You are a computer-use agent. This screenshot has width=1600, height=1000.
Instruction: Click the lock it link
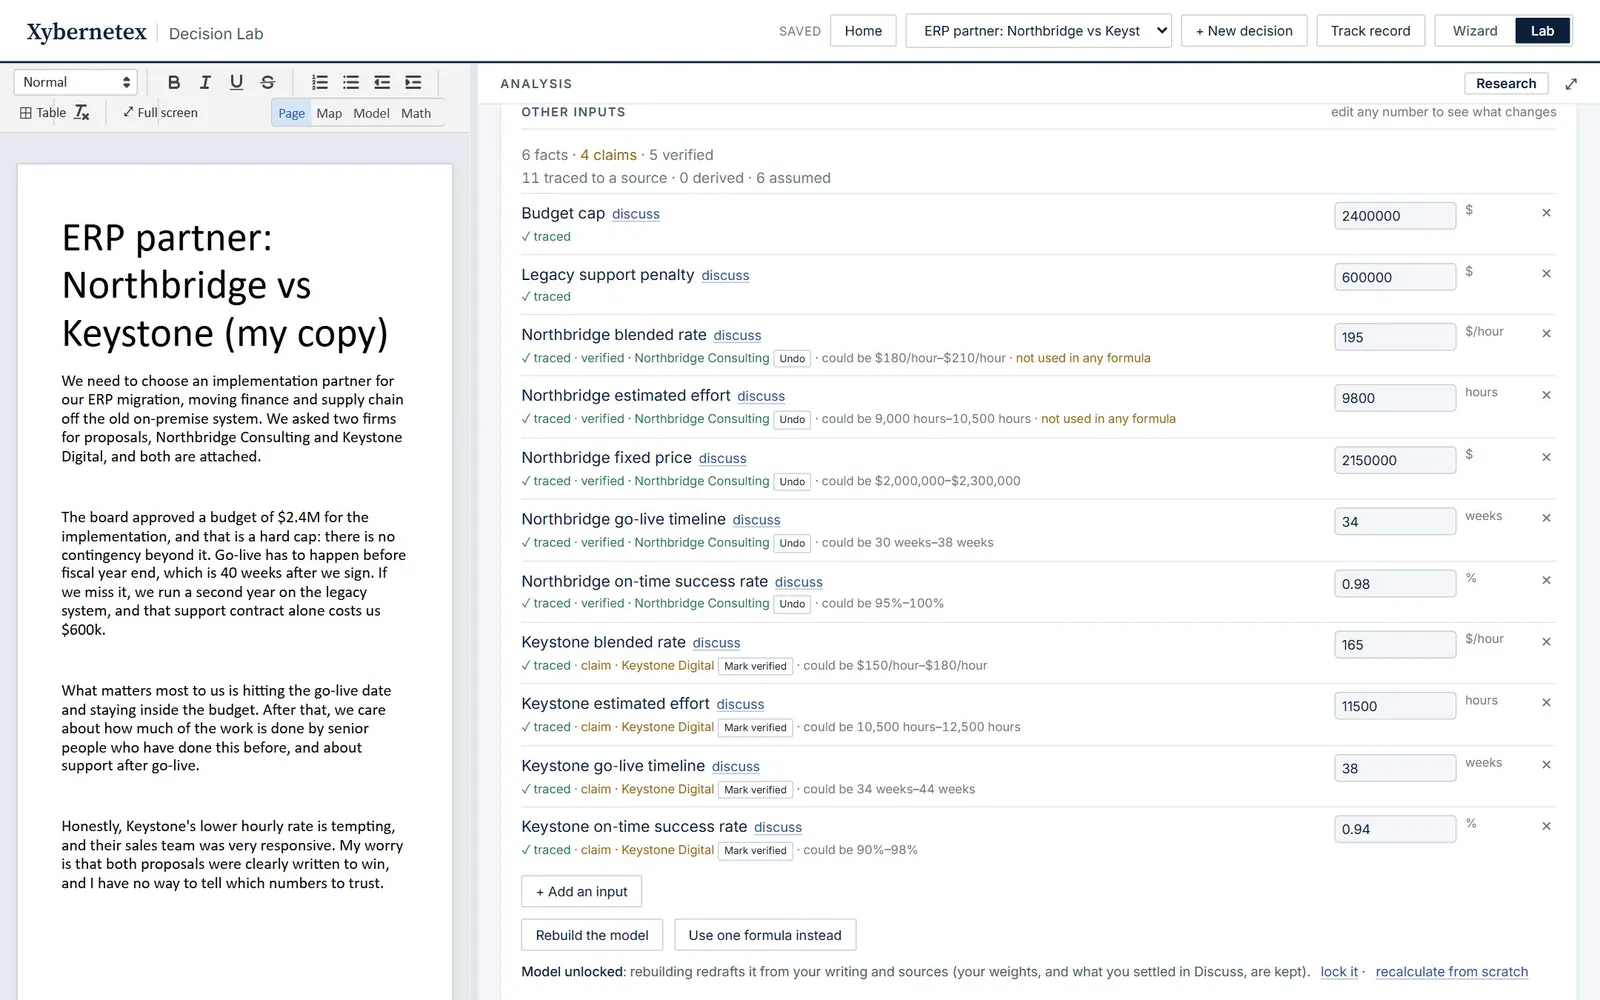click(x=1339, y=972)
